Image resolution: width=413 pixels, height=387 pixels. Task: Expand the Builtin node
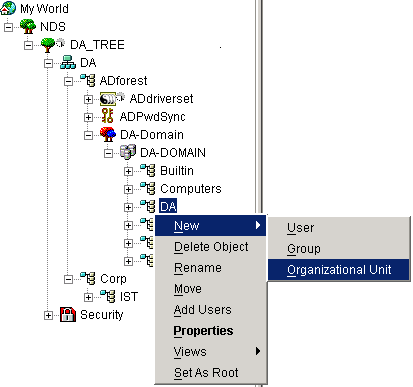click(128, 171)
